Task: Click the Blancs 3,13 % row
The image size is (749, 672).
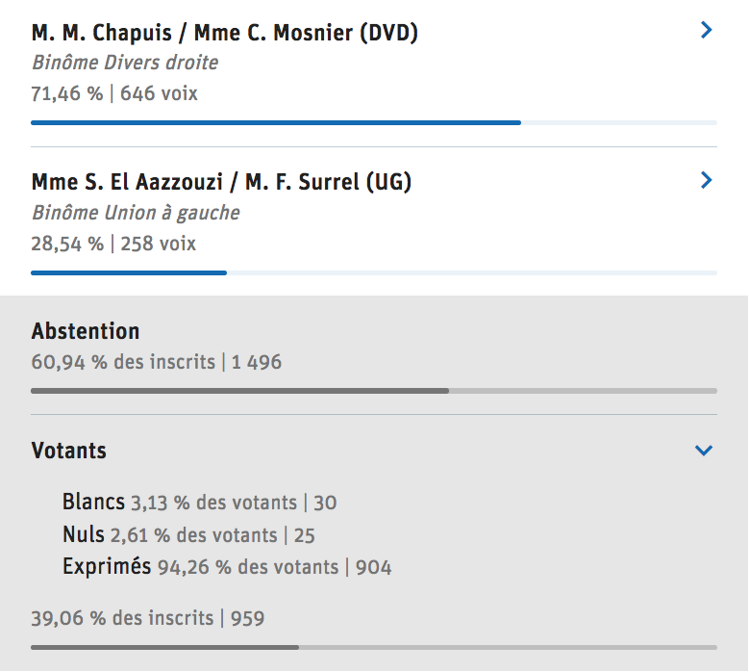Action: click(x=199, y=502)
